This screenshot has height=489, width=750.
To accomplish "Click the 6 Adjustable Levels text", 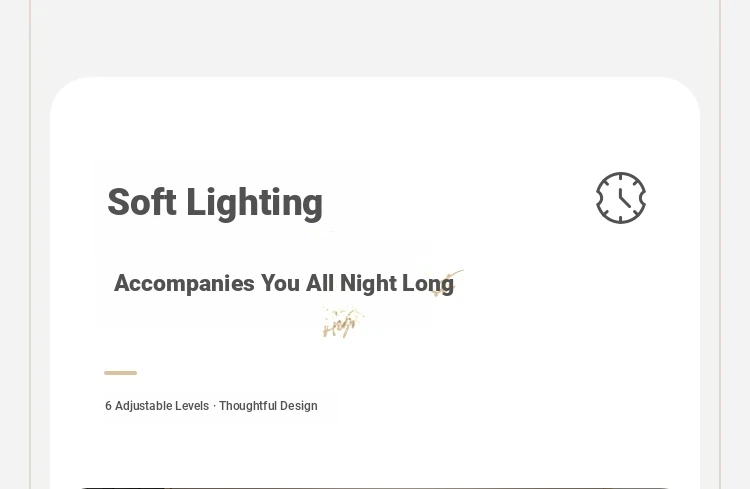I will [157, 406].
